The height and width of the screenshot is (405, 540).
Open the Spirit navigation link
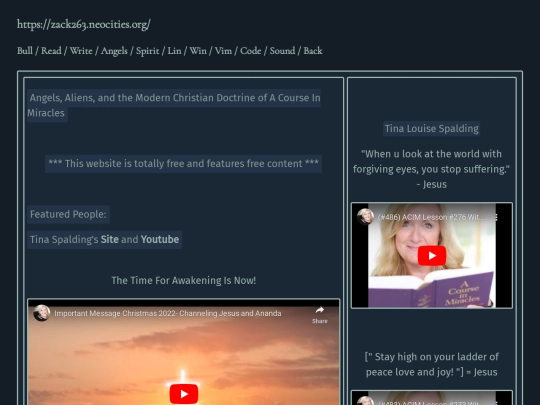(x=147, y=51)
